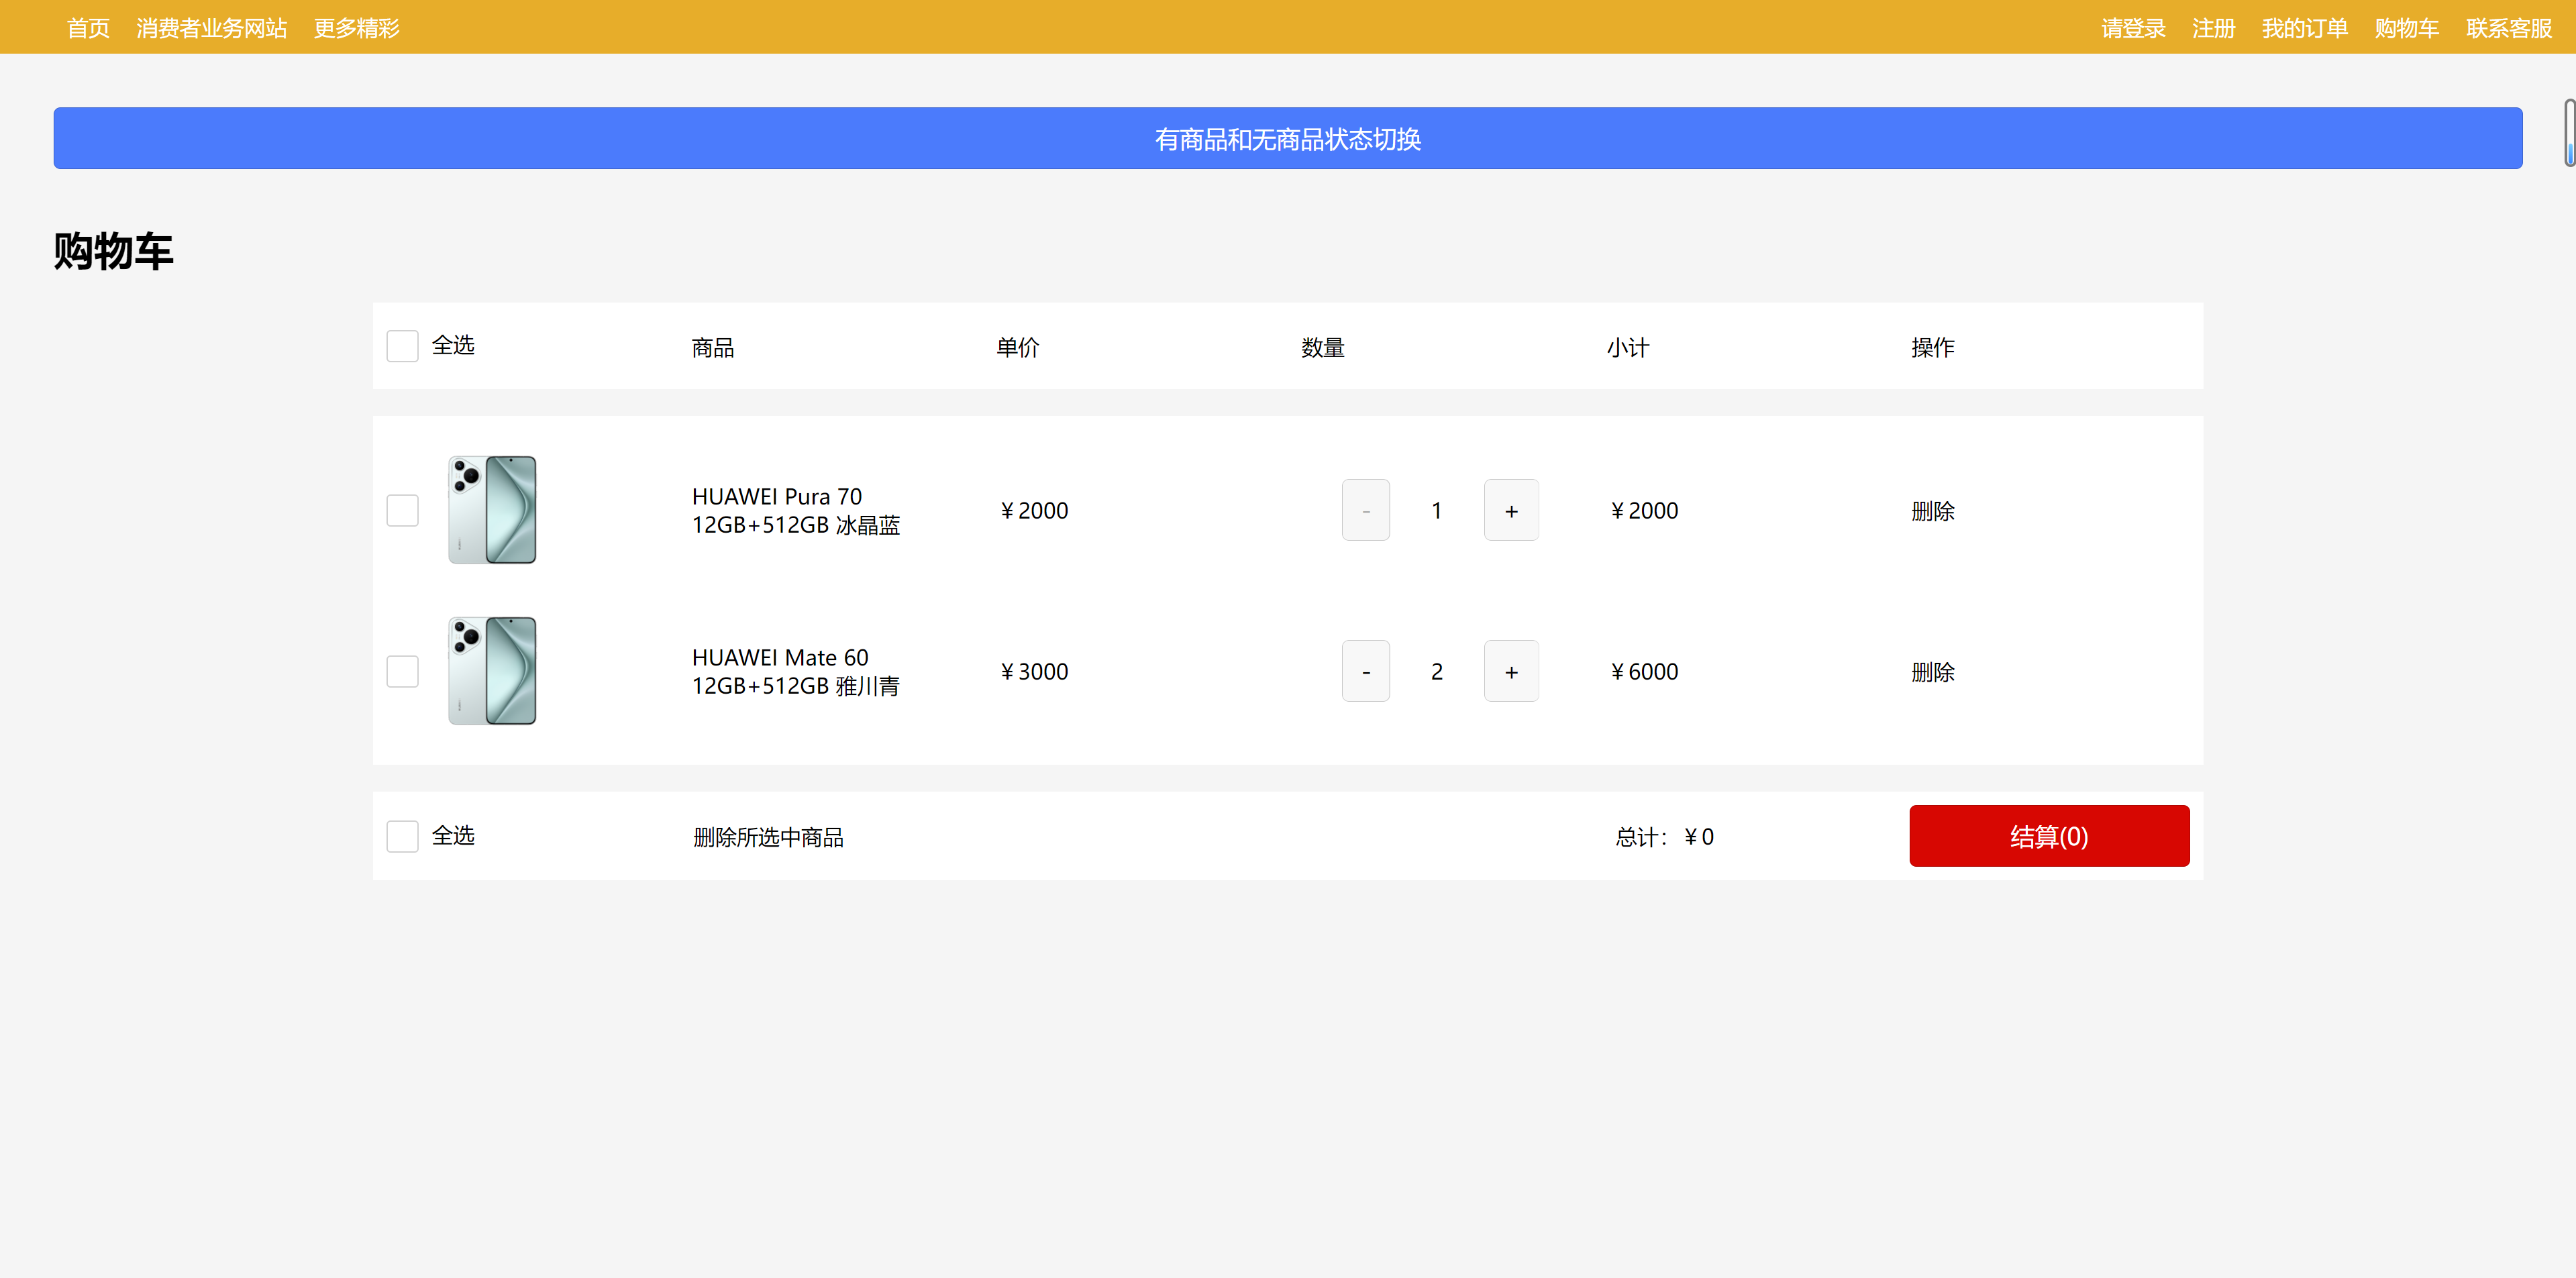
Task: Click 请登录 in the top bar
Action: 2132,28
